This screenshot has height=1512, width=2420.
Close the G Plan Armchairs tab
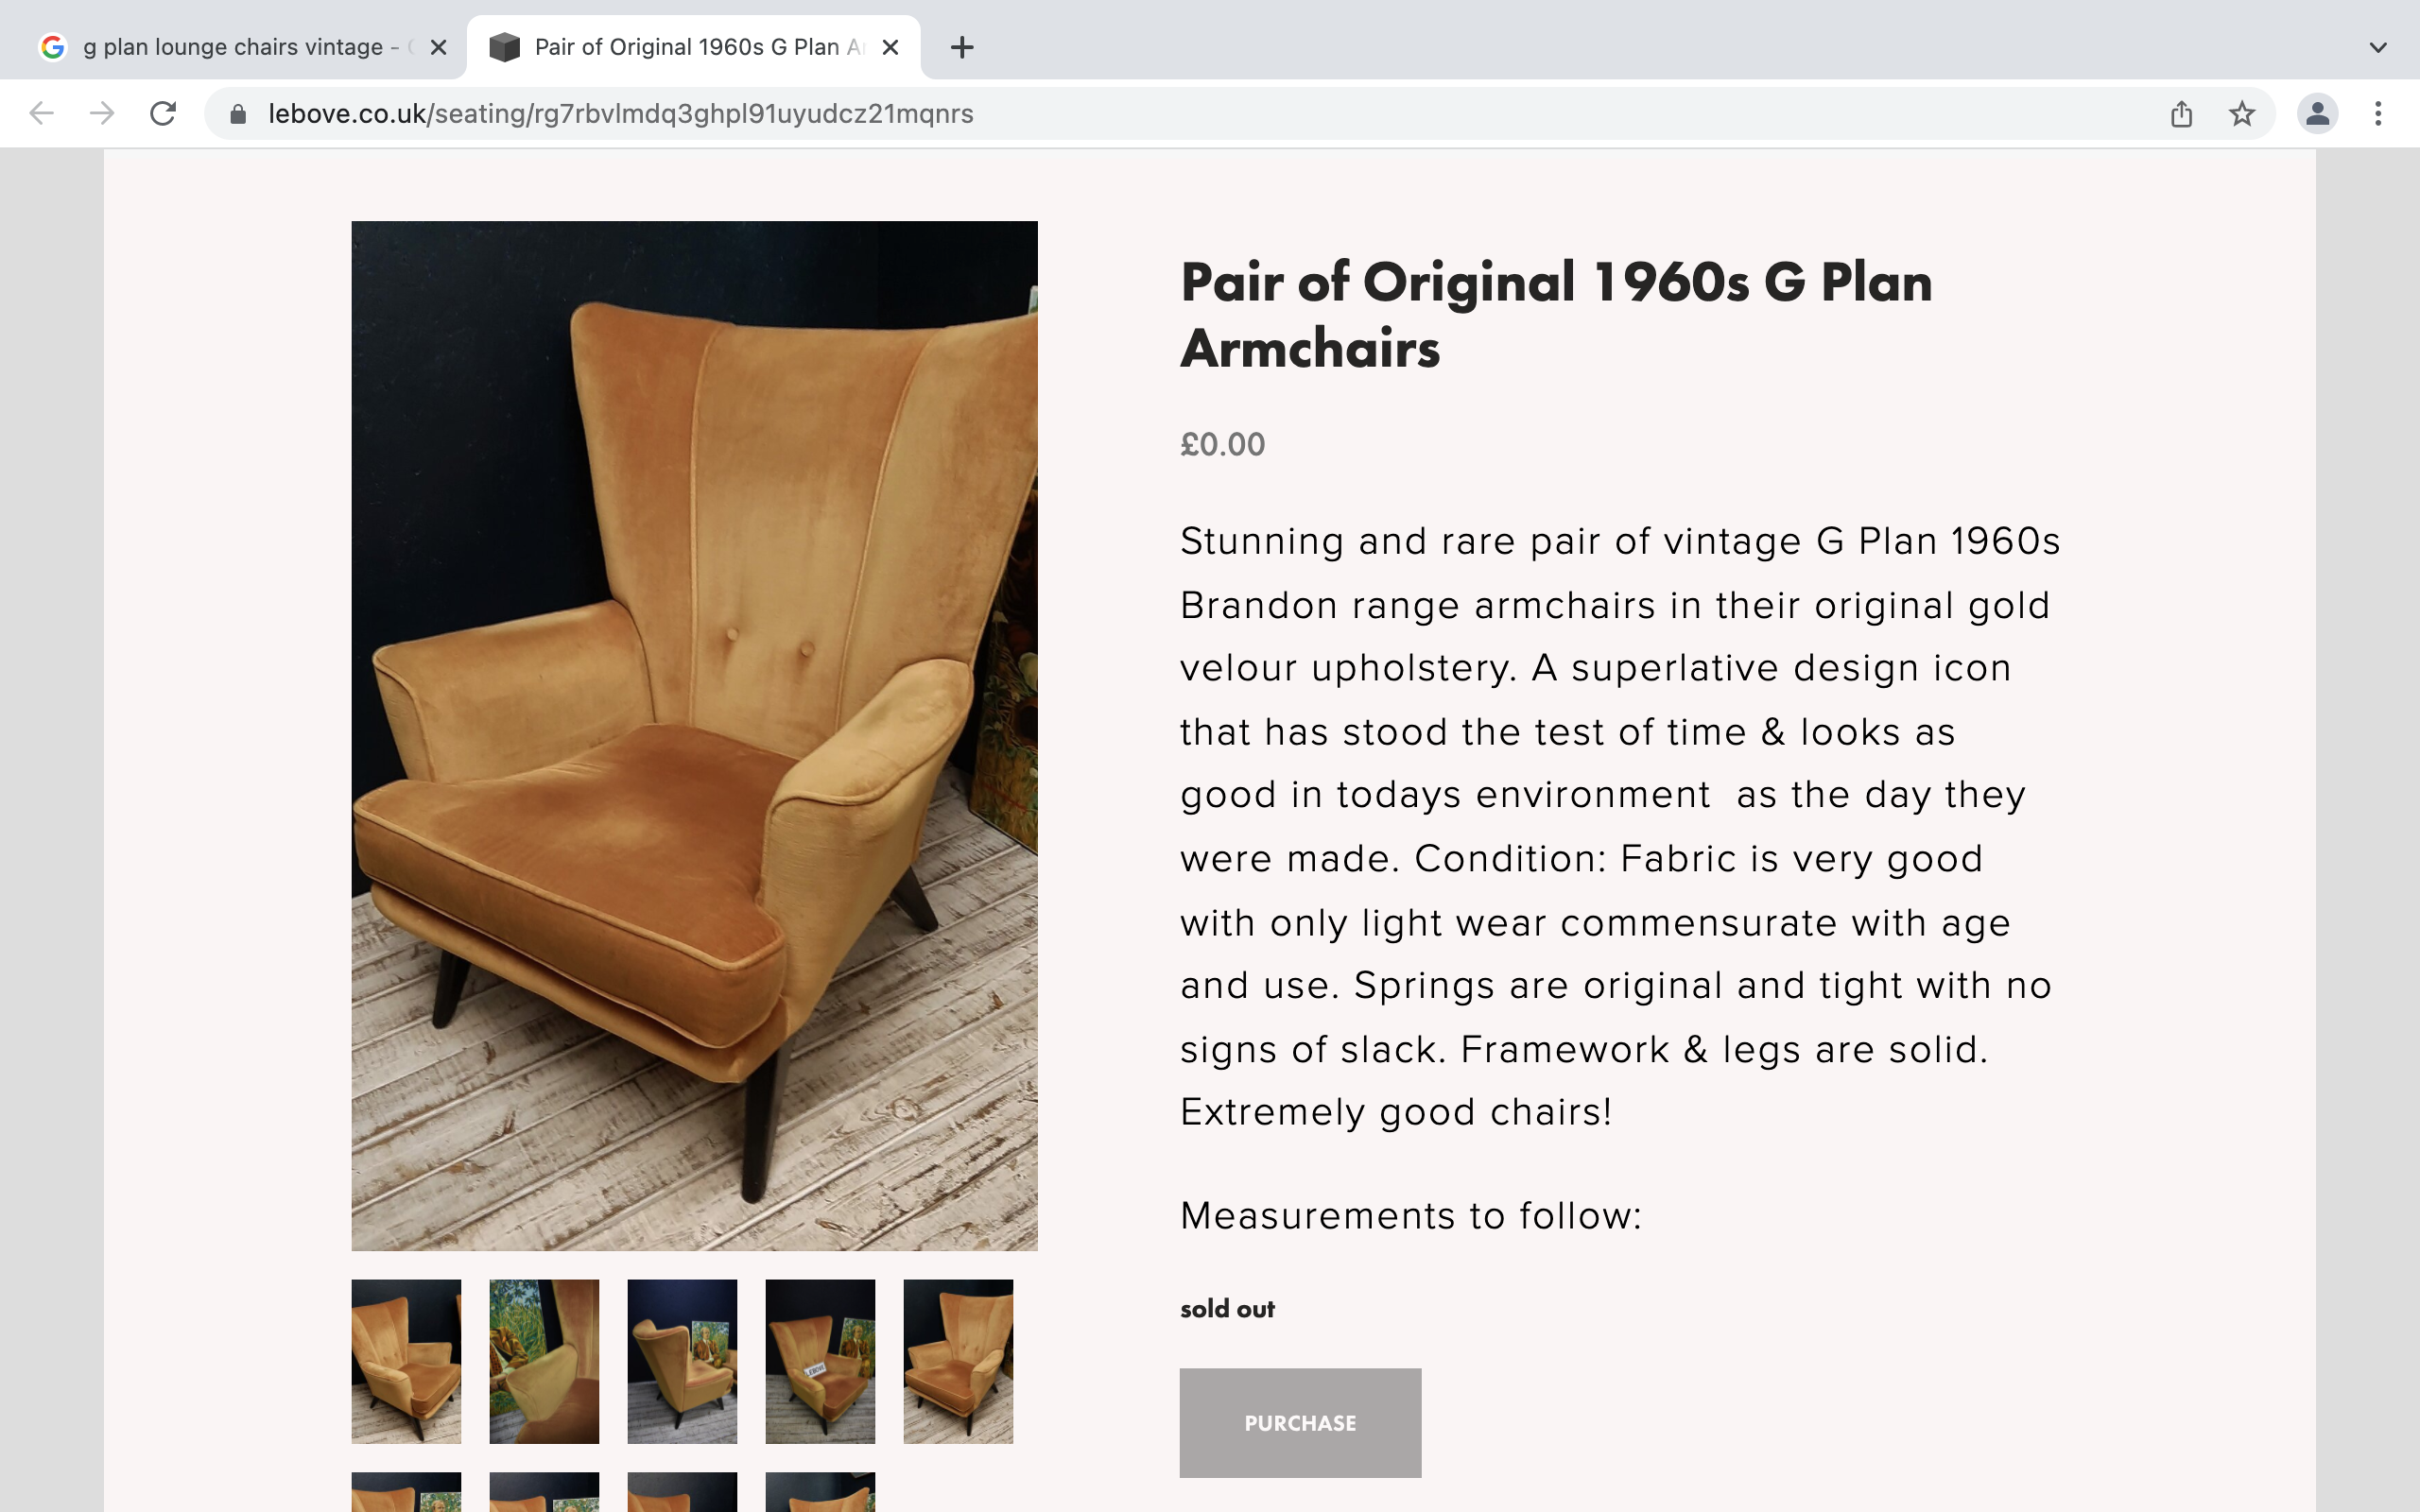point(890,47)
